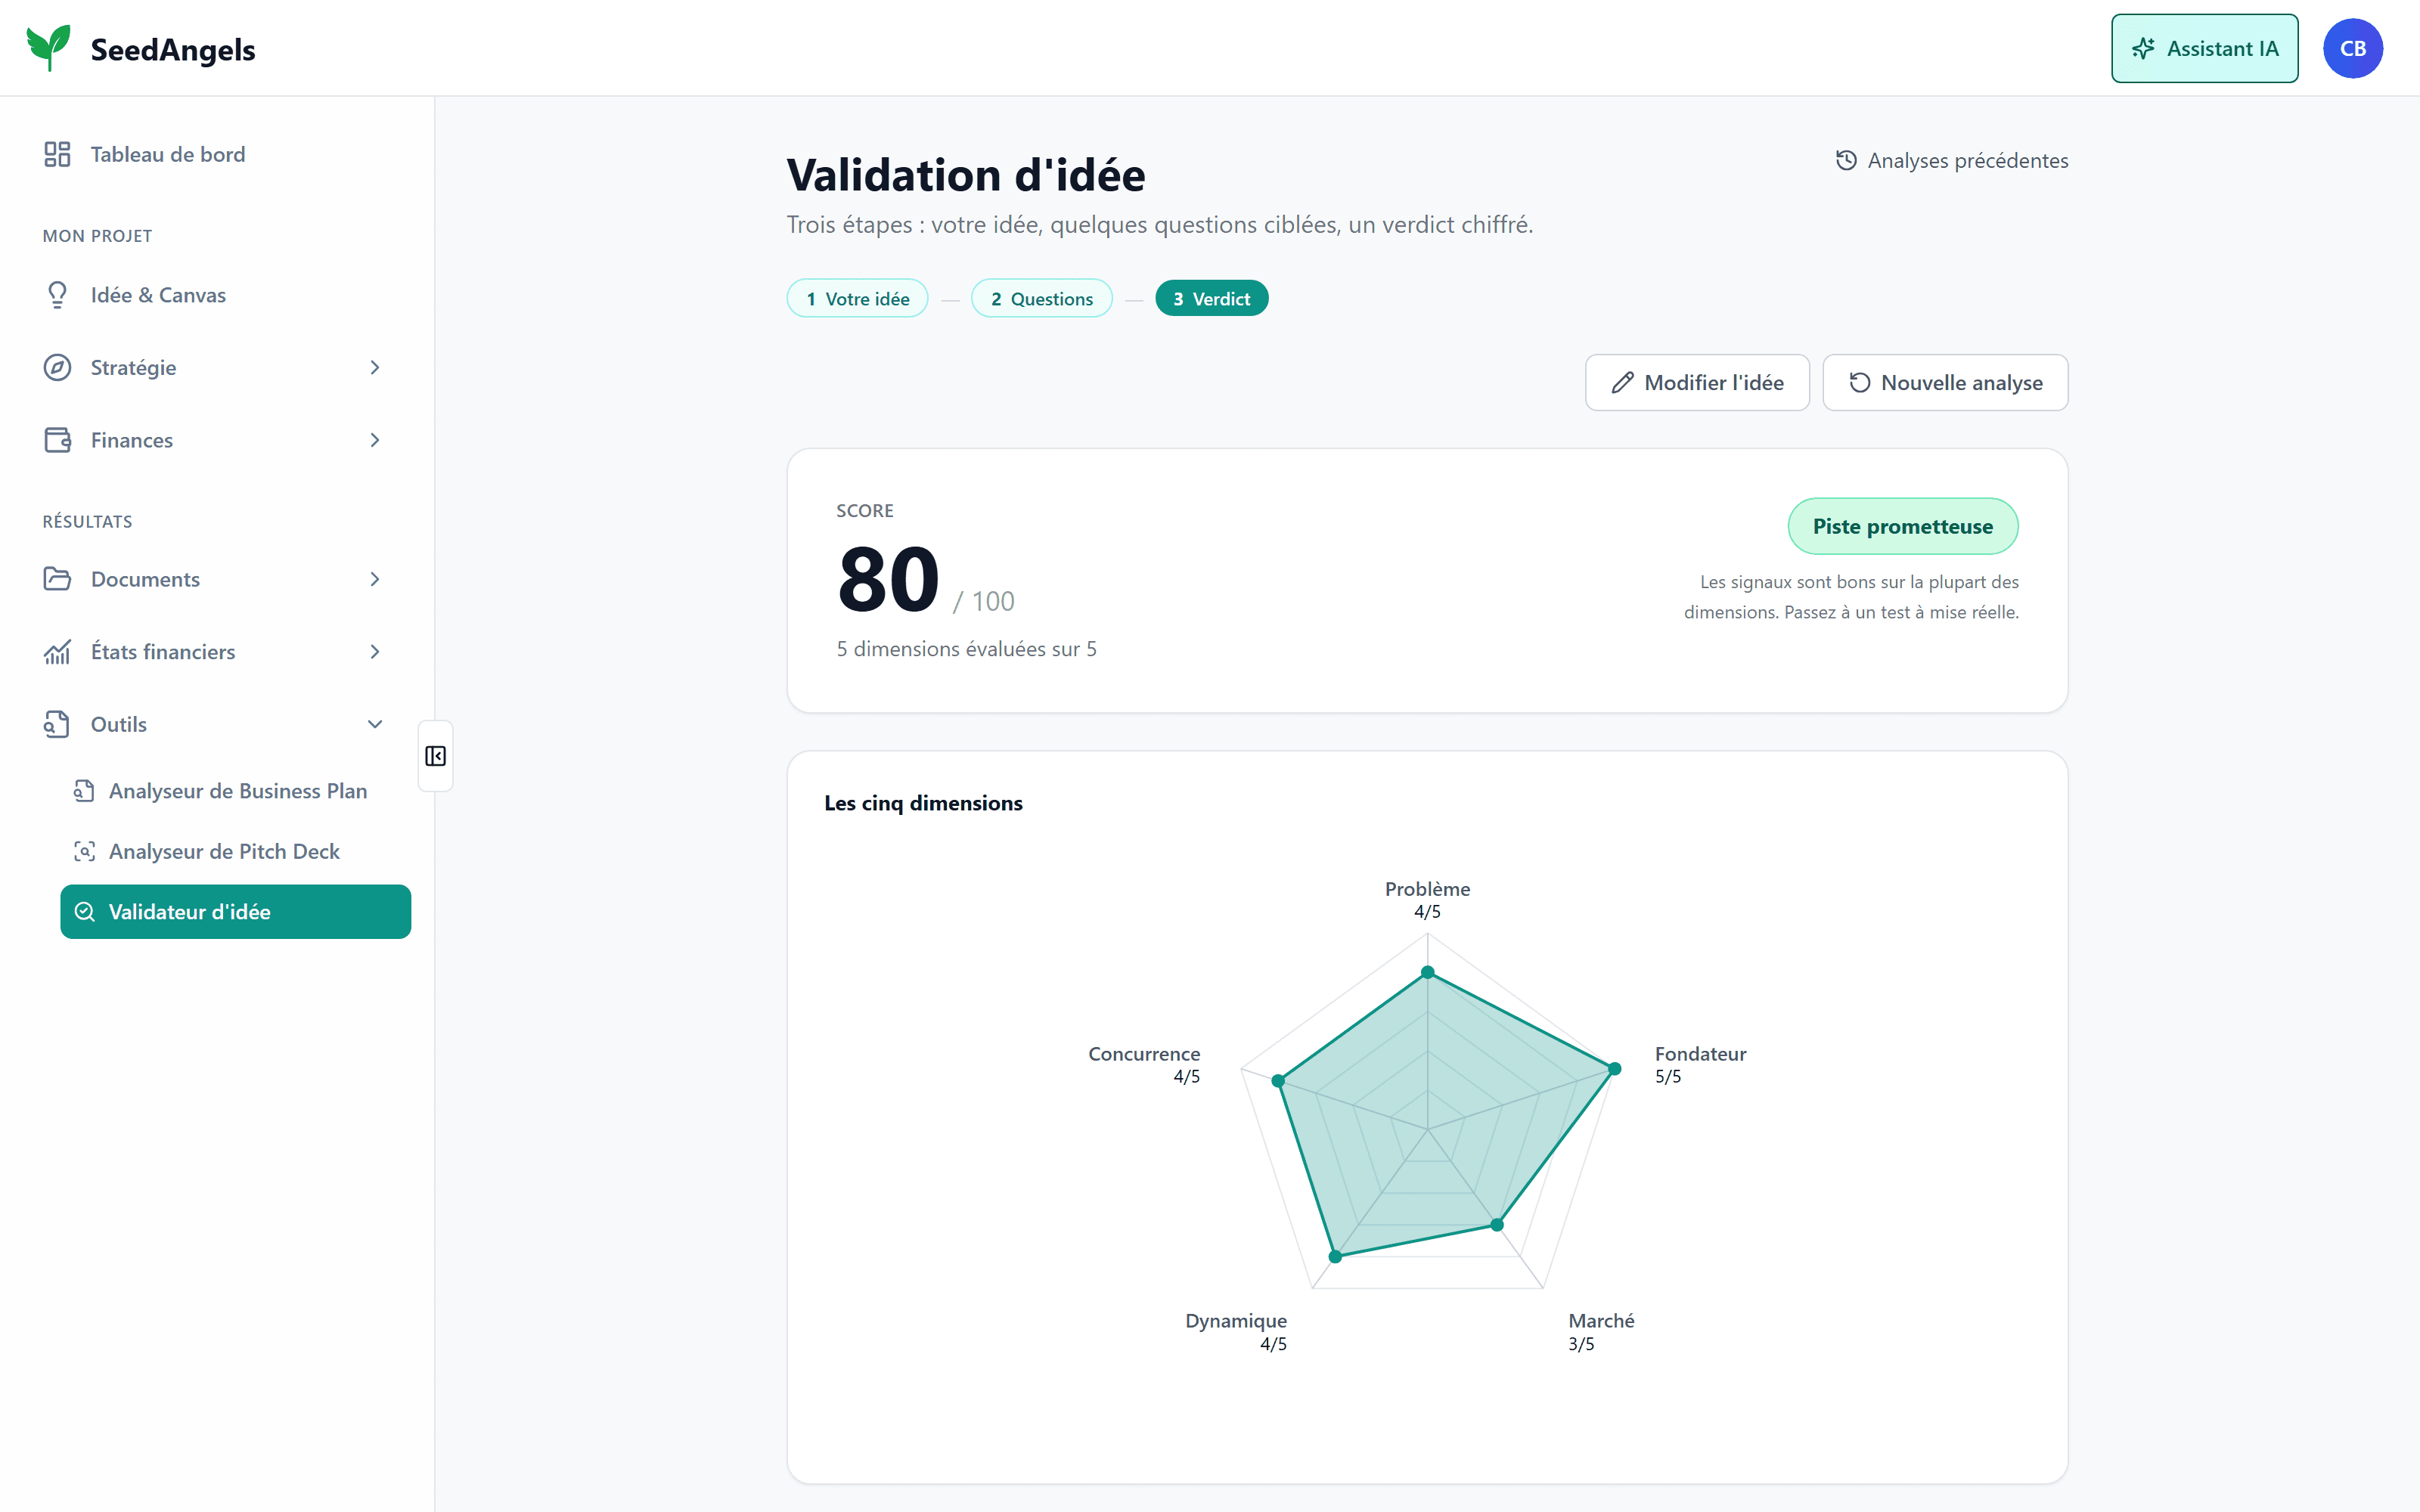Go to step 1 Votre idée
This screenshot has width=2420, height=1512.
857,298
